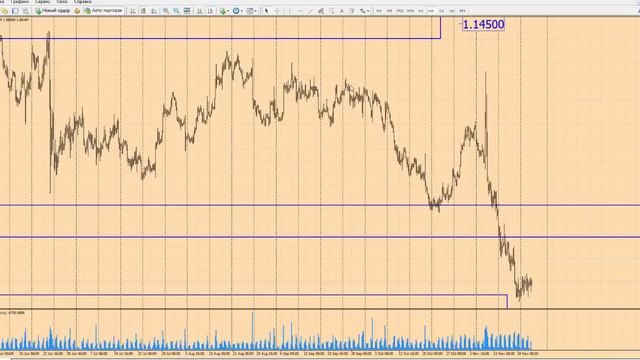The width and height of the screenshot is (640, 360).
Task: Zoom in on the chart with magnifier plus
Action: click(166, 11)
